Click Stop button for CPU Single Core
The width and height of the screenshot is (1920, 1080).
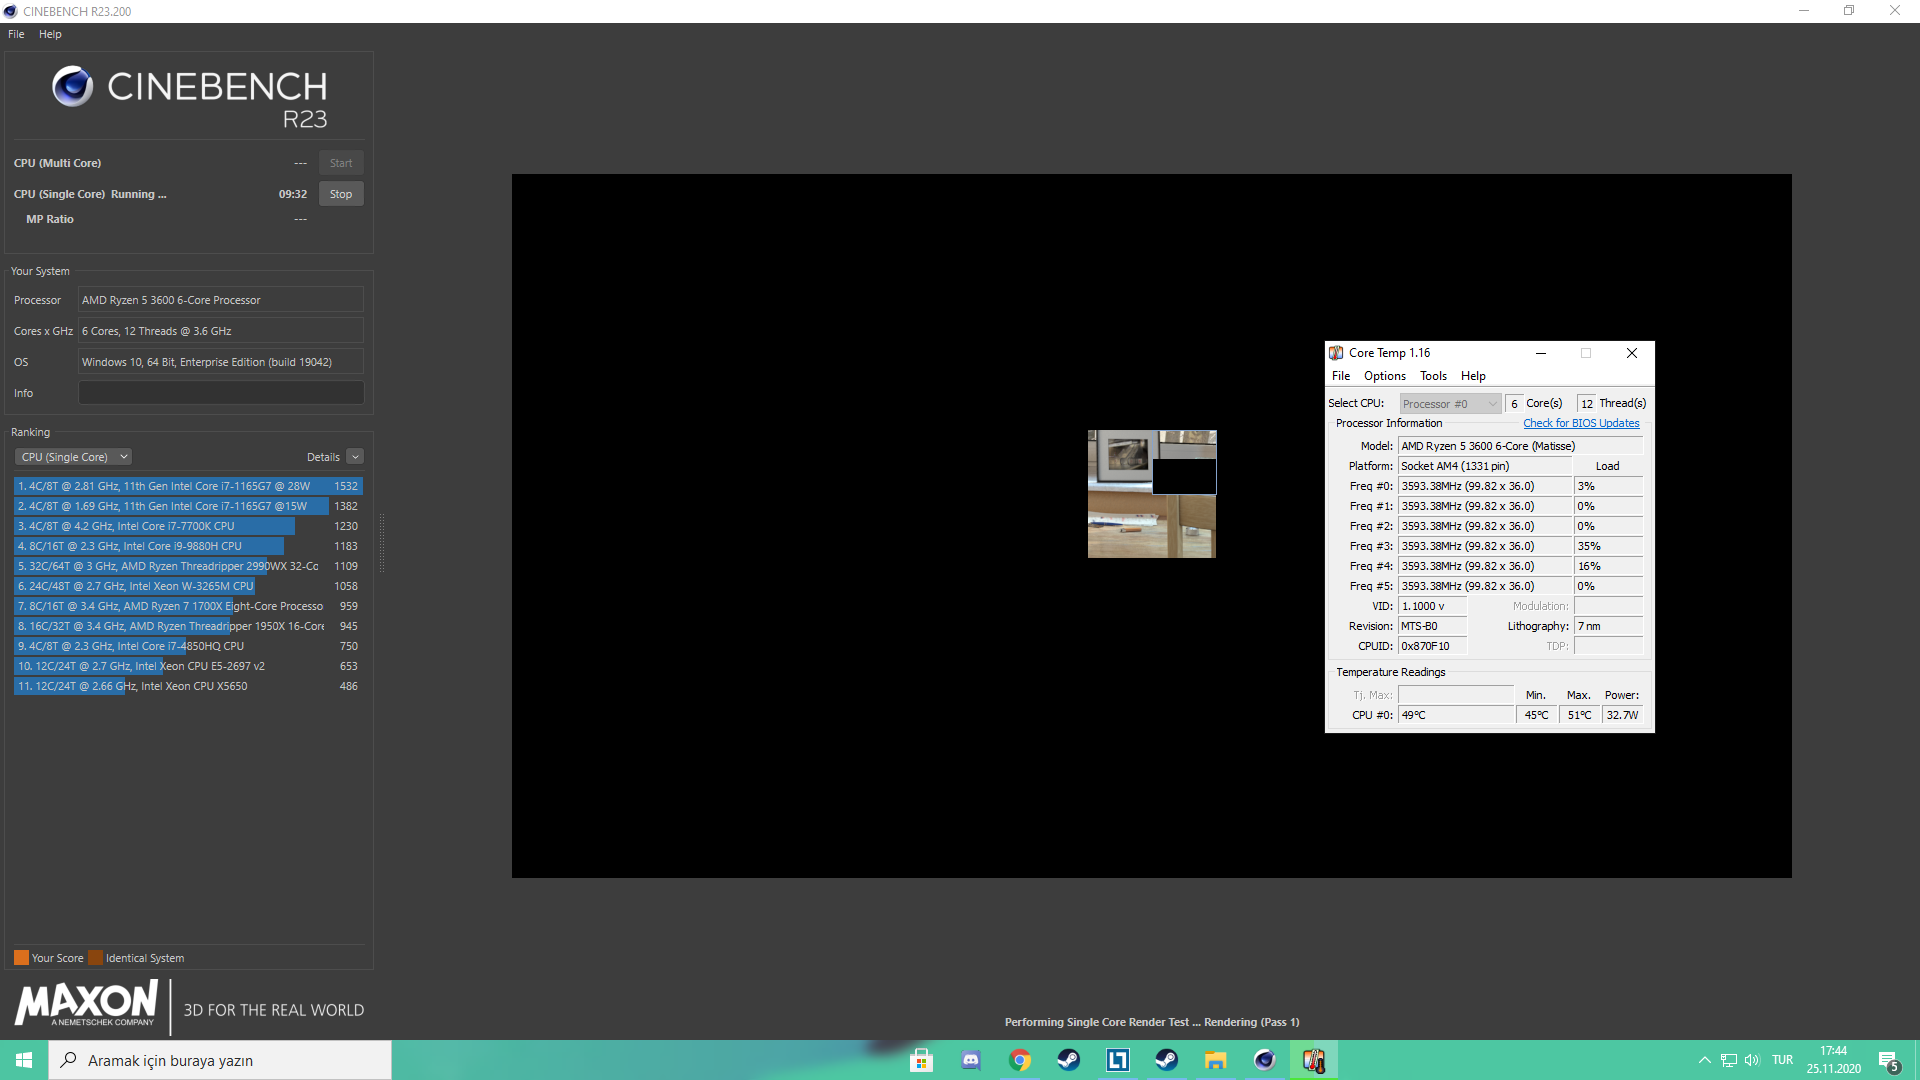click(340, 194)
